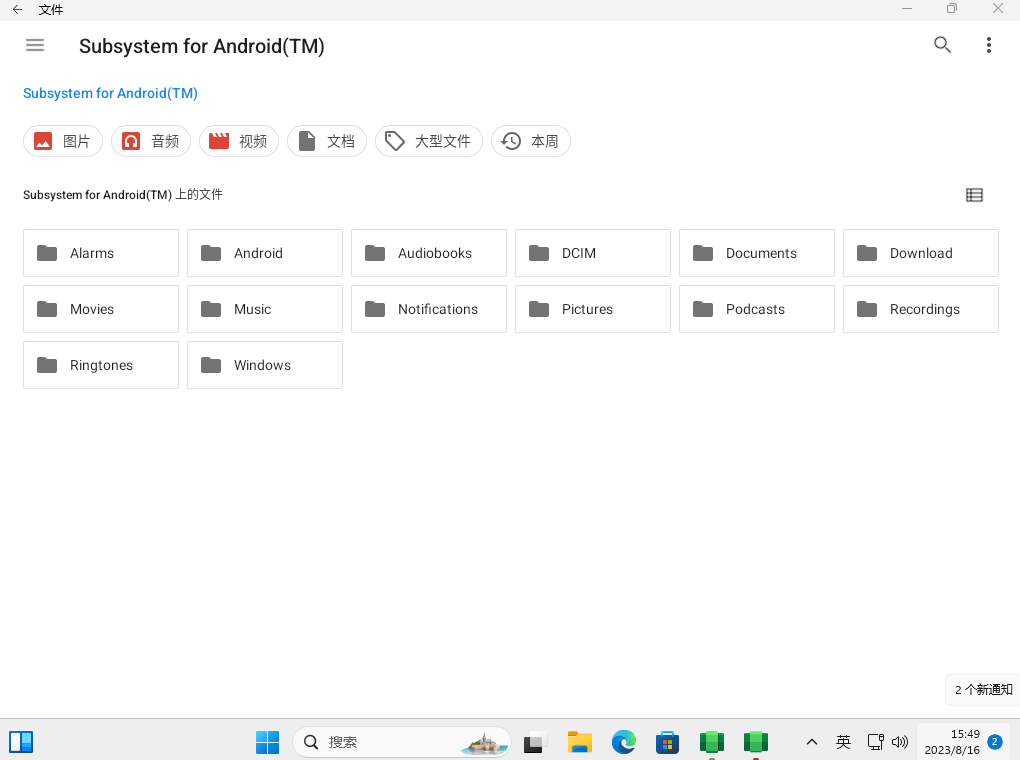
Task: Select the 视频 (Videos) filter chip
Action: point(239,141)
